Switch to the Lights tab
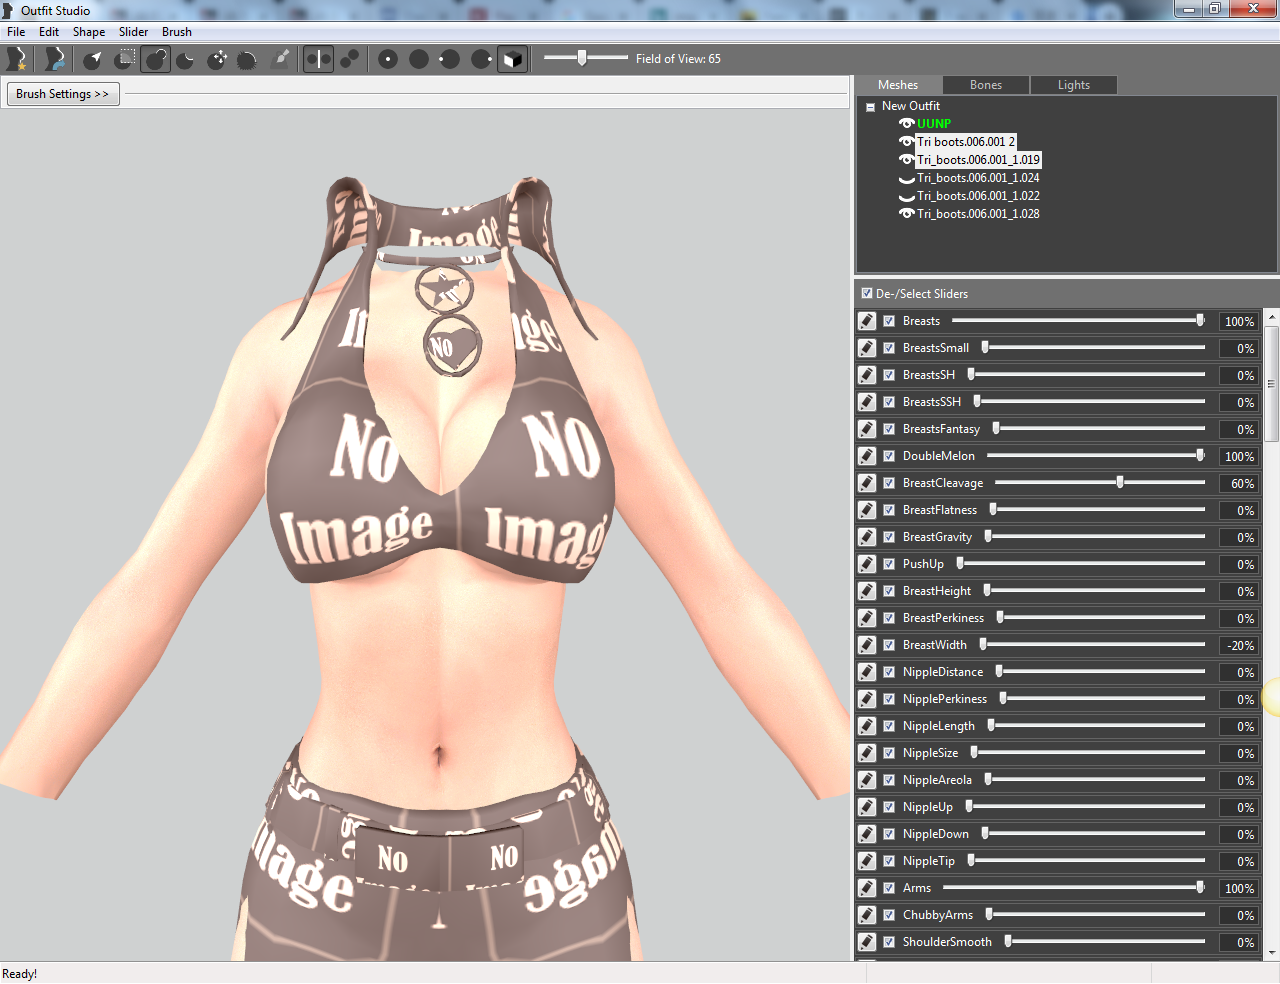Screen dimensions: 1280x984 coord(1074,85)
